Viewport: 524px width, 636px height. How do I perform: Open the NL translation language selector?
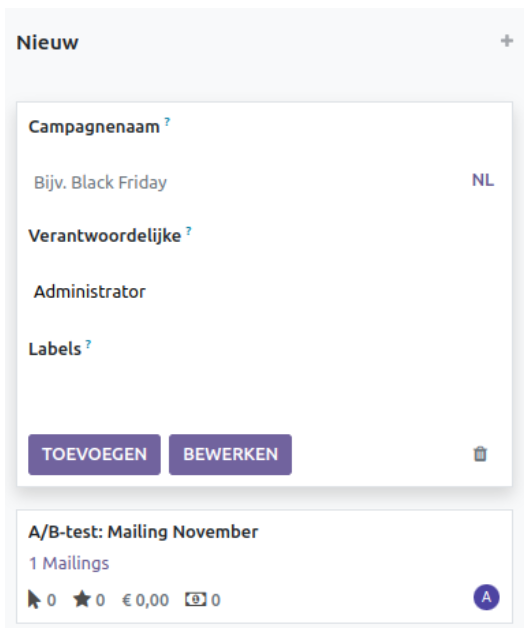483,180
